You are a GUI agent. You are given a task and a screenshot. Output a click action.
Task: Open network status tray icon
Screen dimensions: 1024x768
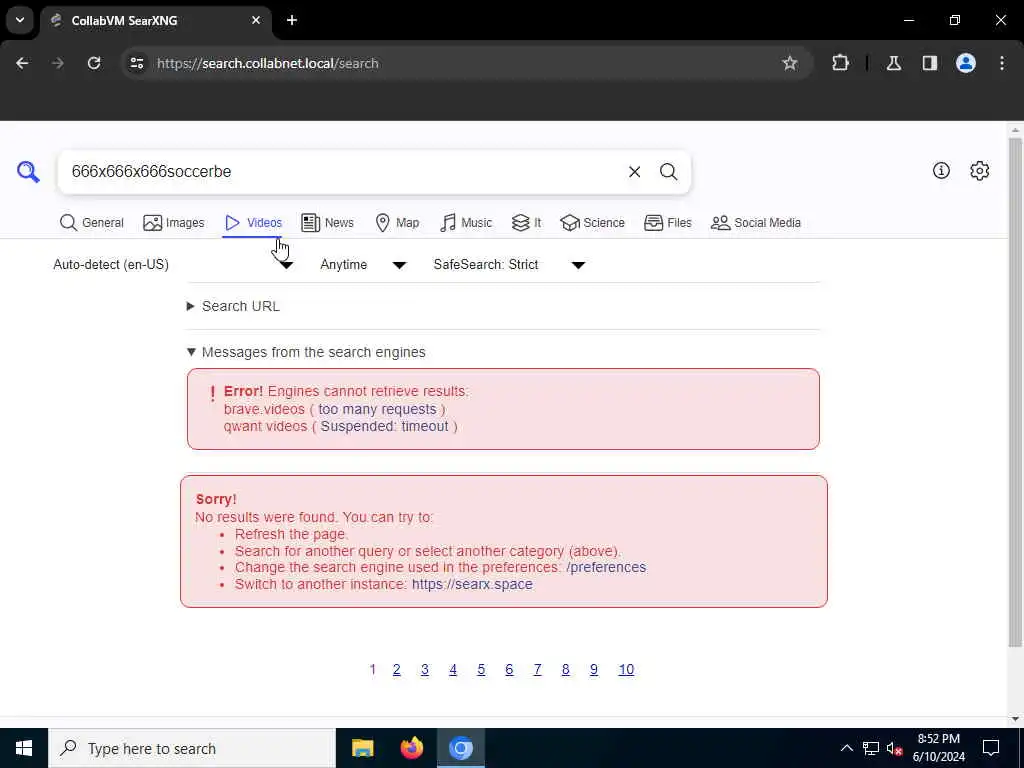[871, 748]
